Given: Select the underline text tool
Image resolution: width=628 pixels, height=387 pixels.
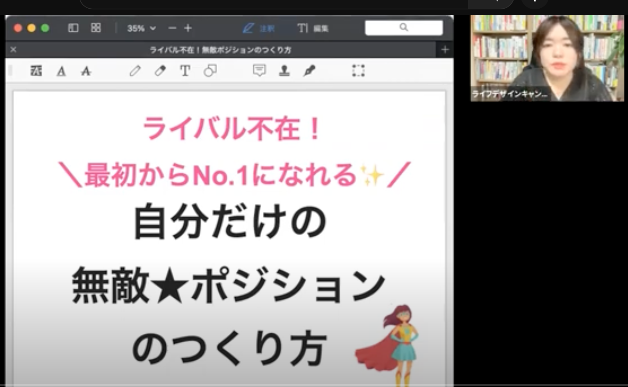Looking at the screenshot, I should click(61, 71).
